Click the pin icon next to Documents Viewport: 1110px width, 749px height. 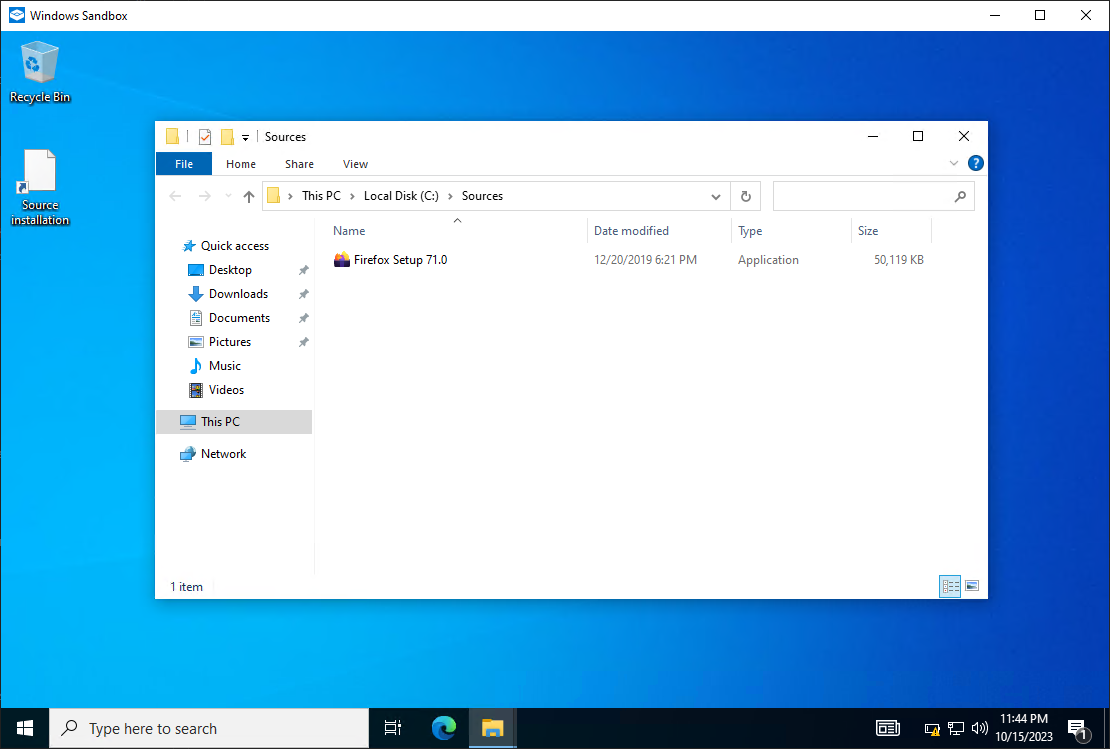click(x=304, y=319)
